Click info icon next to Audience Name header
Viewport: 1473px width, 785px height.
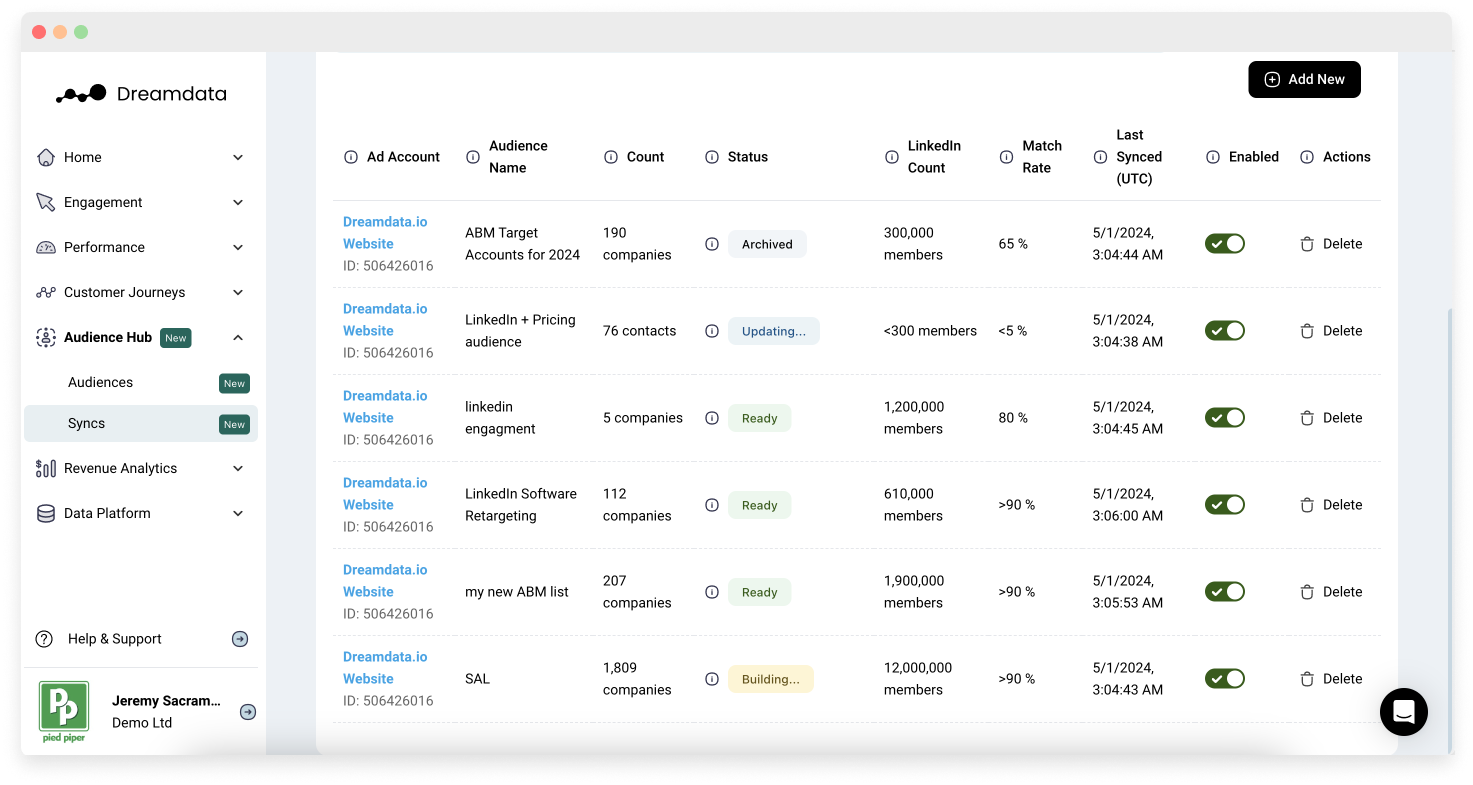coord(473,157)
